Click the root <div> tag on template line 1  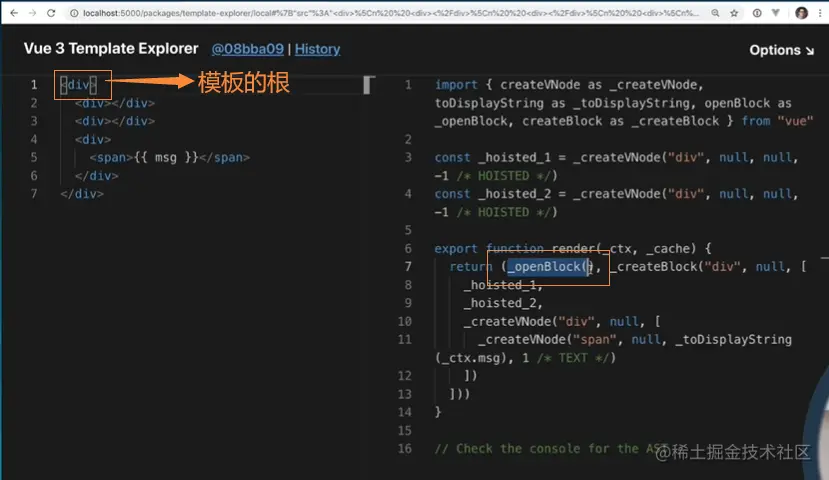click(x=78, y=85)
